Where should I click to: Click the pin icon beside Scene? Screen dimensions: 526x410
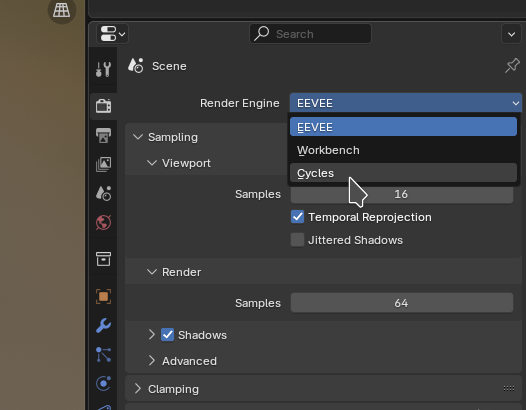(x=512, y=66)
